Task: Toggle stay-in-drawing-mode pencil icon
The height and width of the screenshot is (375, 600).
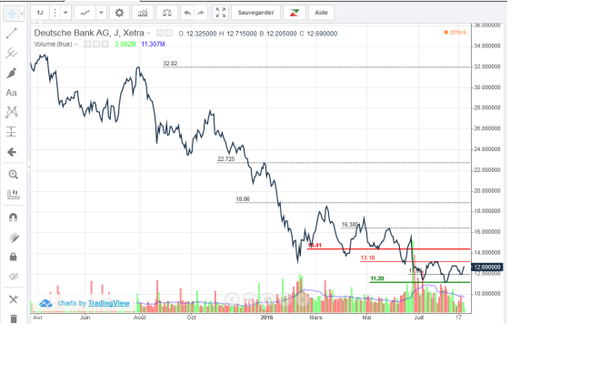Action: coord(13,237)
